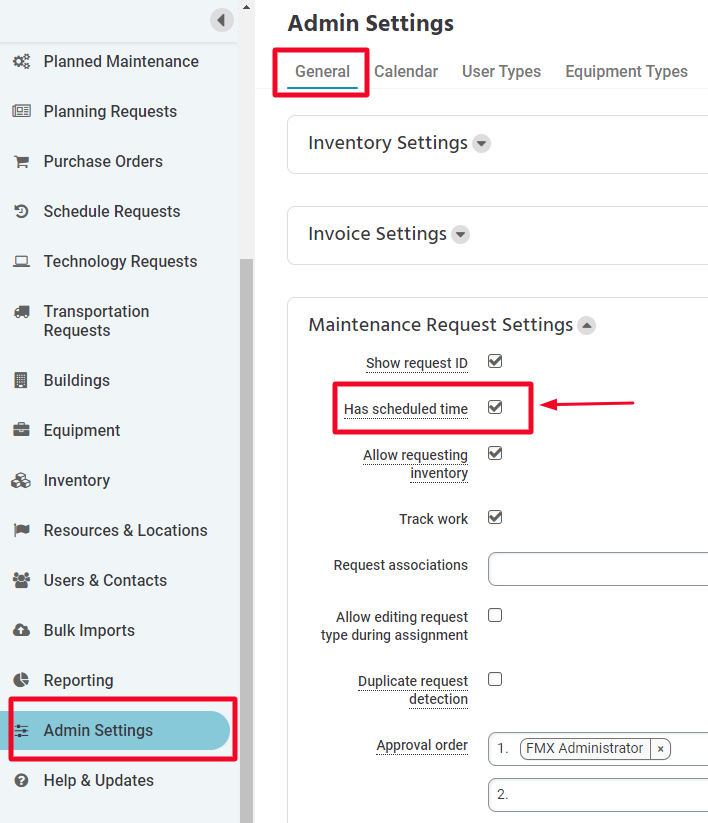Collapse the sidebar with the arrow icon
This screenshot has height=823, width=708.
221,20
